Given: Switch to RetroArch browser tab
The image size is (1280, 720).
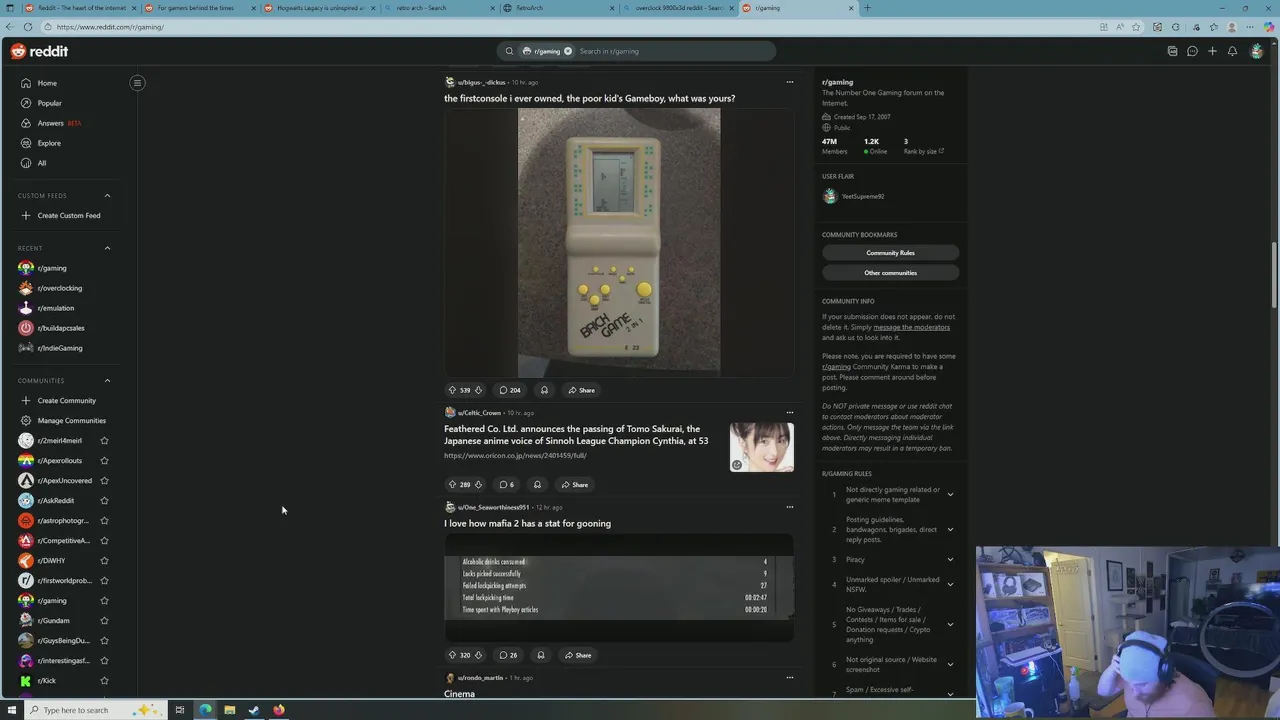Looking at the screenshot, I should point(558,8).
